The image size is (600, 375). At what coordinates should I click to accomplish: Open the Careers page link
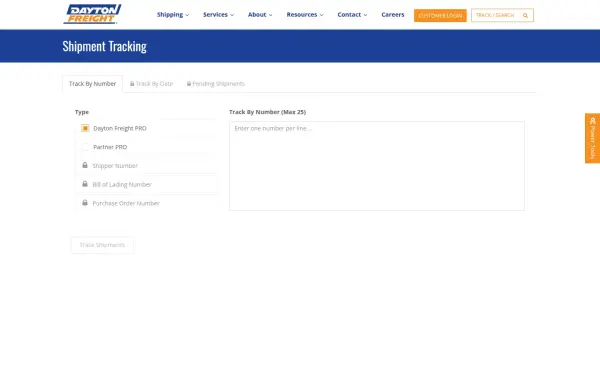tap(393, 15)
